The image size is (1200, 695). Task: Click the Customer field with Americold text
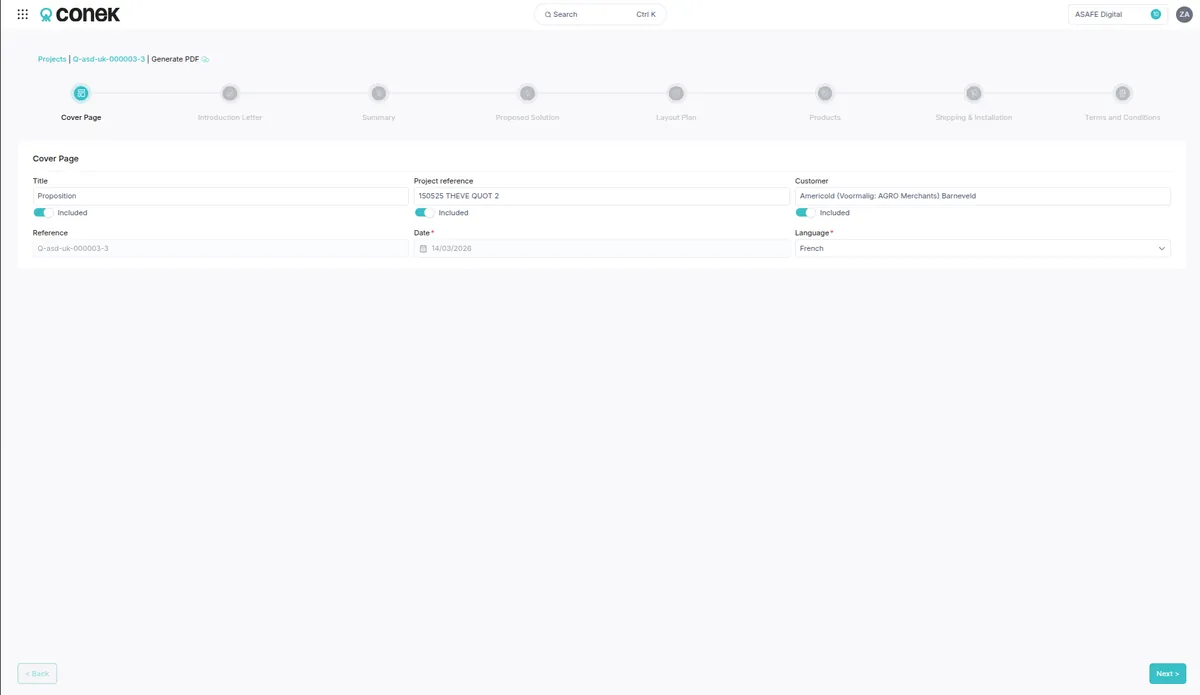pyautogui.click(x=982, y=196)
